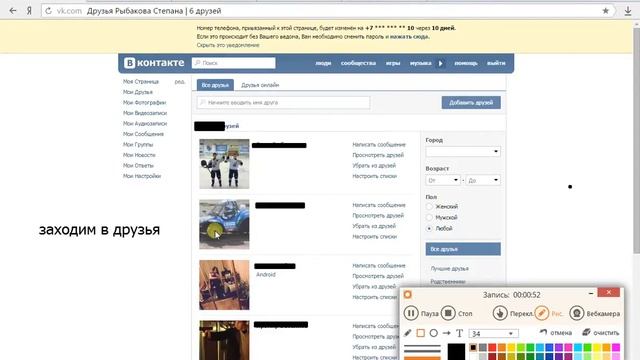Screen dimensions: 640x360
Task: Pick the purple color swatch
Action: click(x=559, y=348)
